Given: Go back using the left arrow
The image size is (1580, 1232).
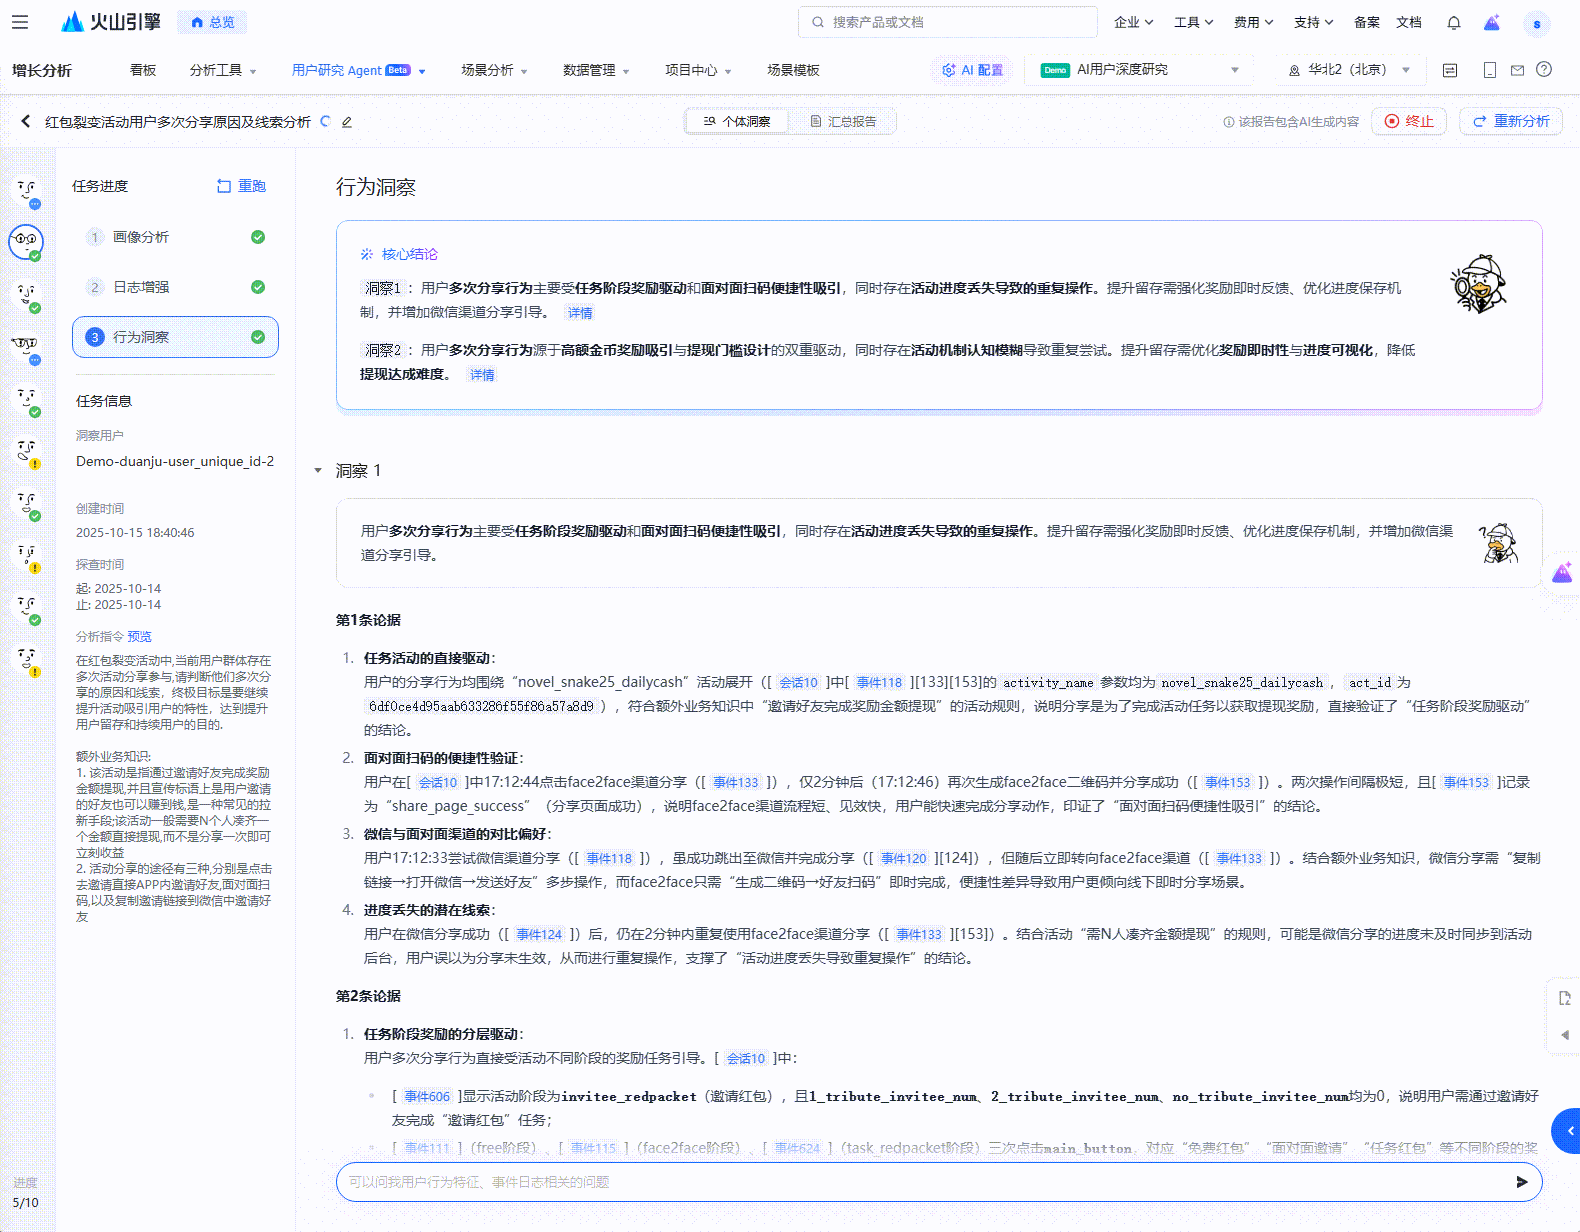Looking at the screenshot, I should (26, 122).
